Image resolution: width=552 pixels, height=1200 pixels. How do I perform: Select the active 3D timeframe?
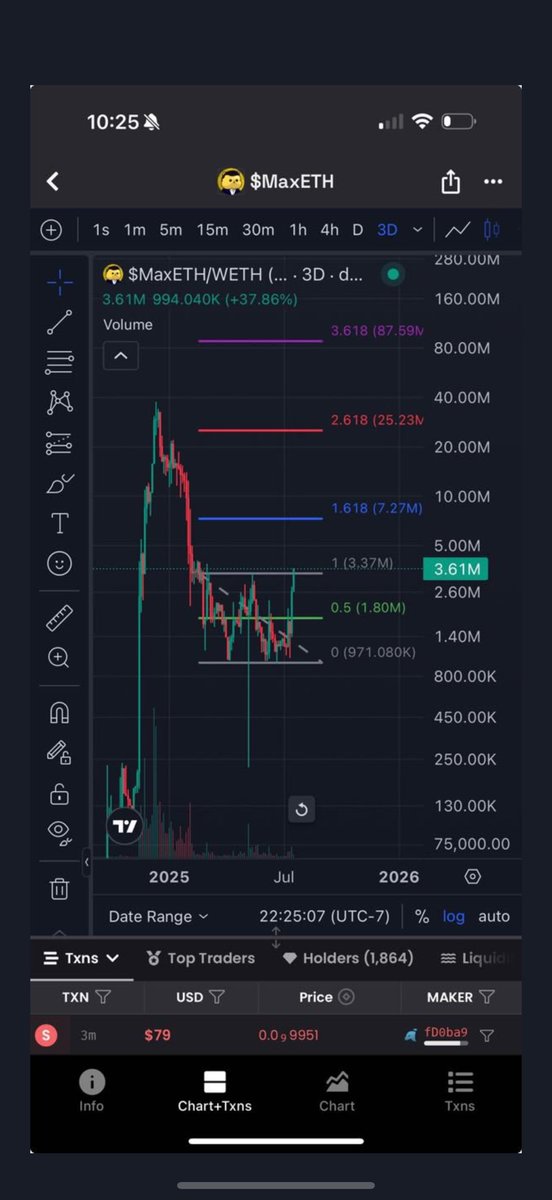click(x=387, y=230)
